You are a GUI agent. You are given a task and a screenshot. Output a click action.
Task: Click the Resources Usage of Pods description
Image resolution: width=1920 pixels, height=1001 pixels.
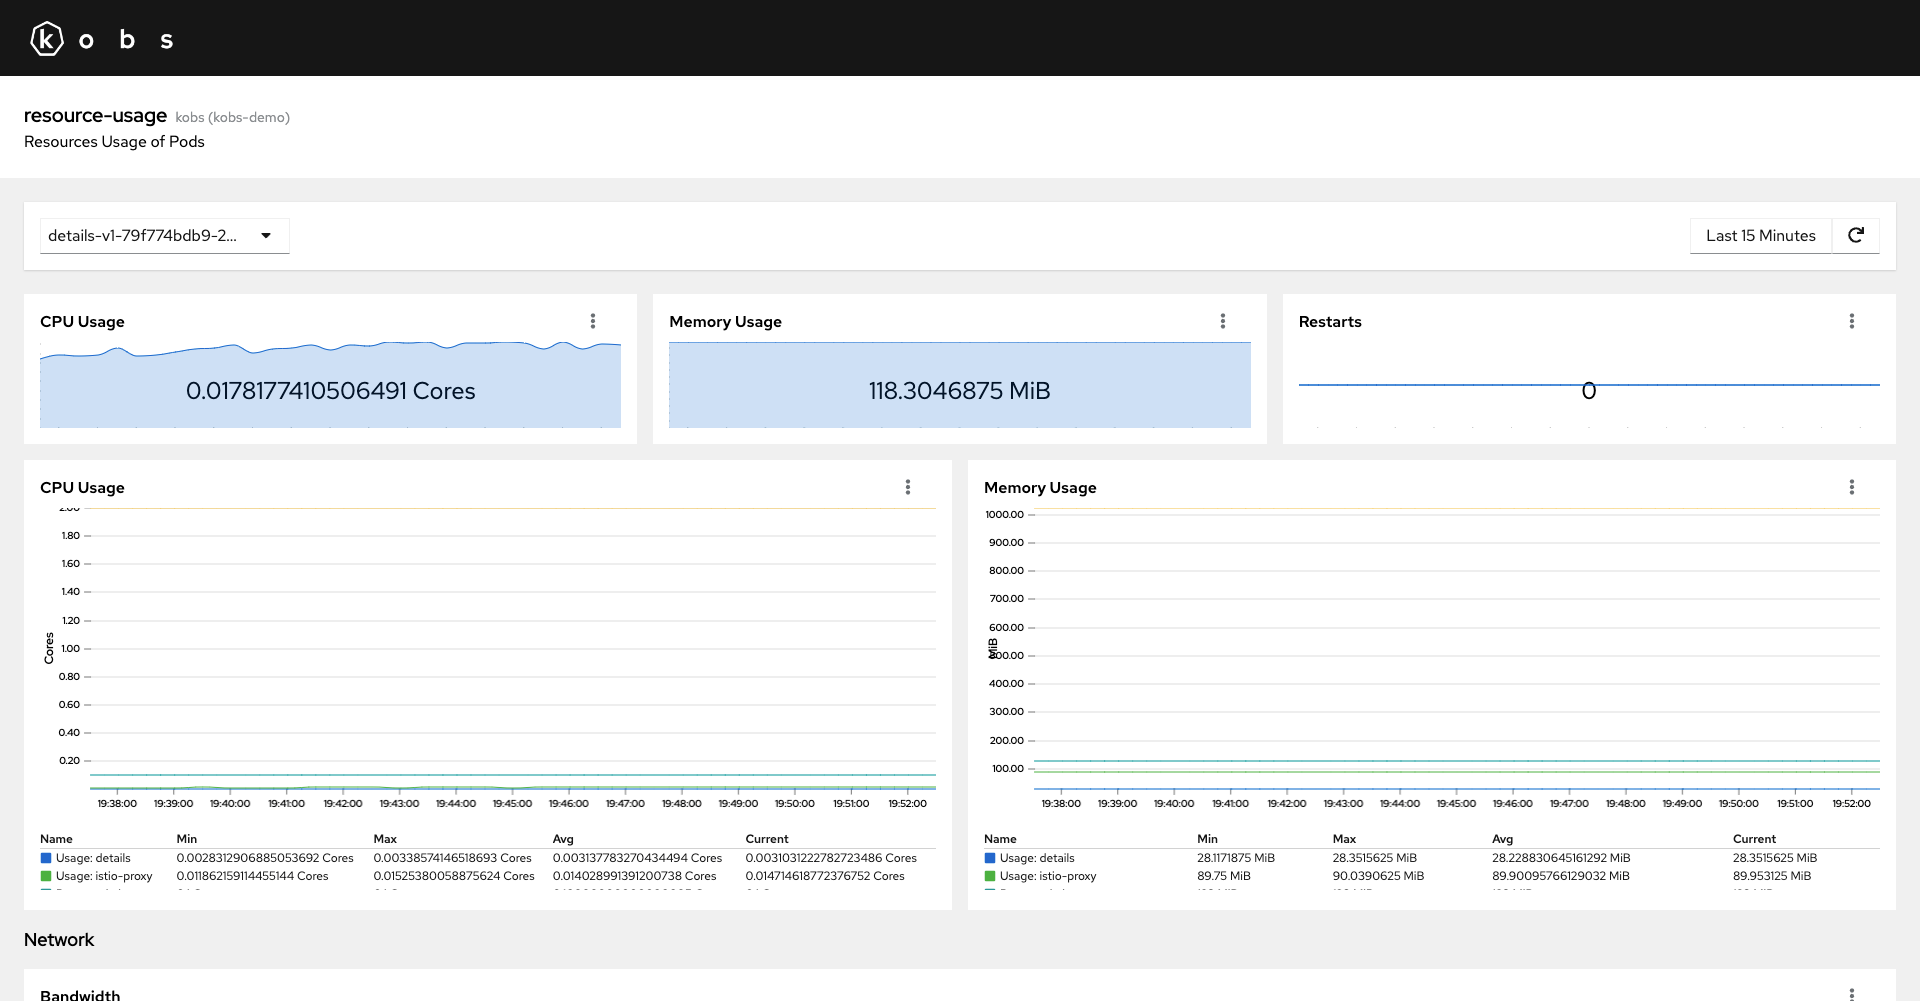point(114,142)
